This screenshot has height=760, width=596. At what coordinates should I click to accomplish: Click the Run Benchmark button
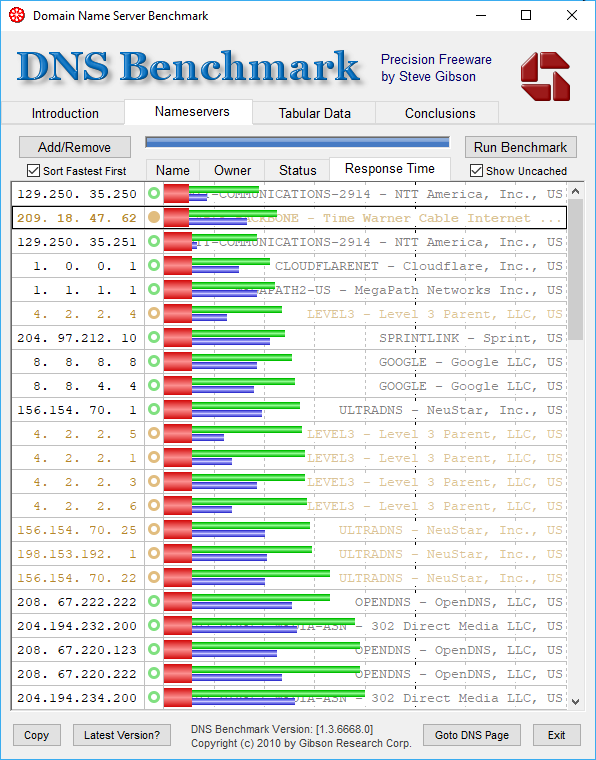[520, 147]
